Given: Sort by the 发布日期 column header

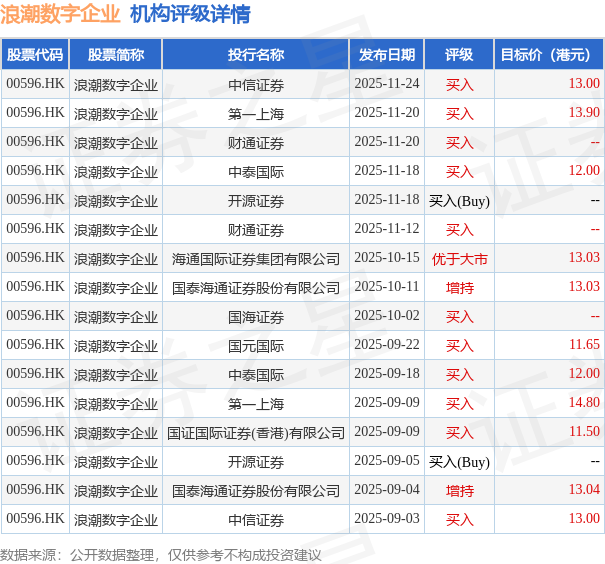Looking at the screenshot, I should 387,55.
